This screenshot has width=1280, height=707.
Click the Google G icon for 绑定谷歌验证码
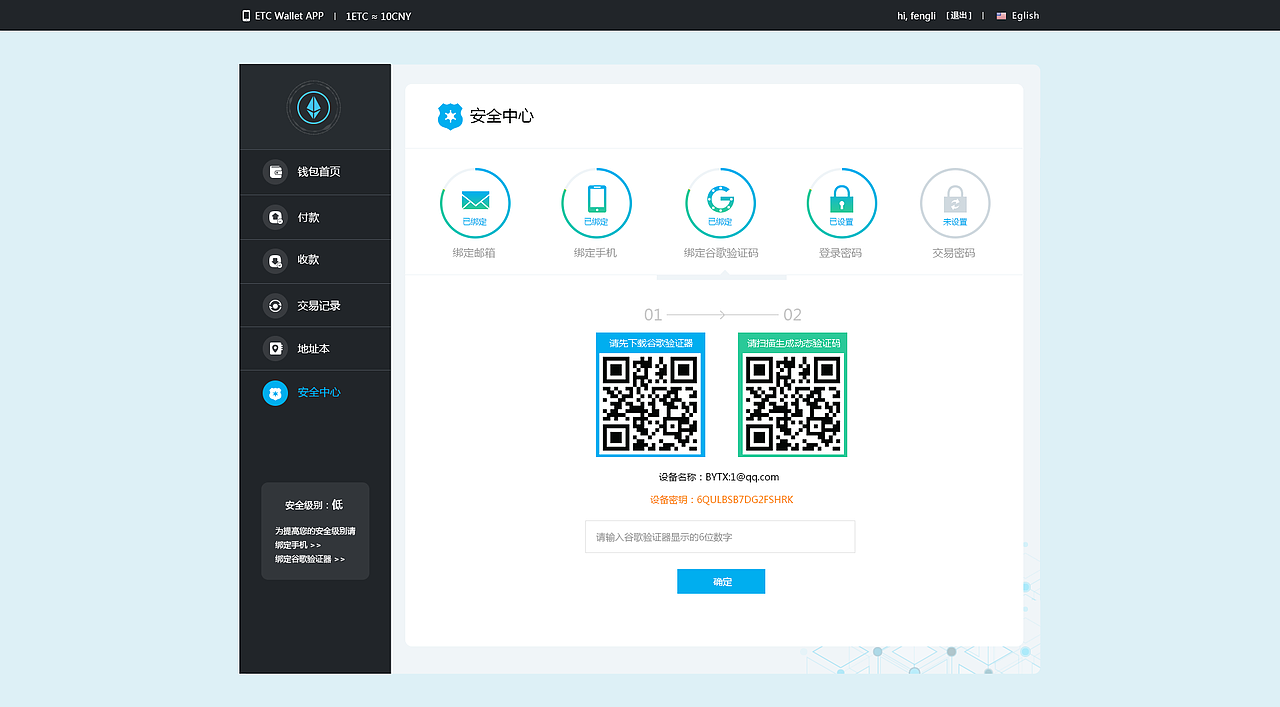click(x=720, y=200)
